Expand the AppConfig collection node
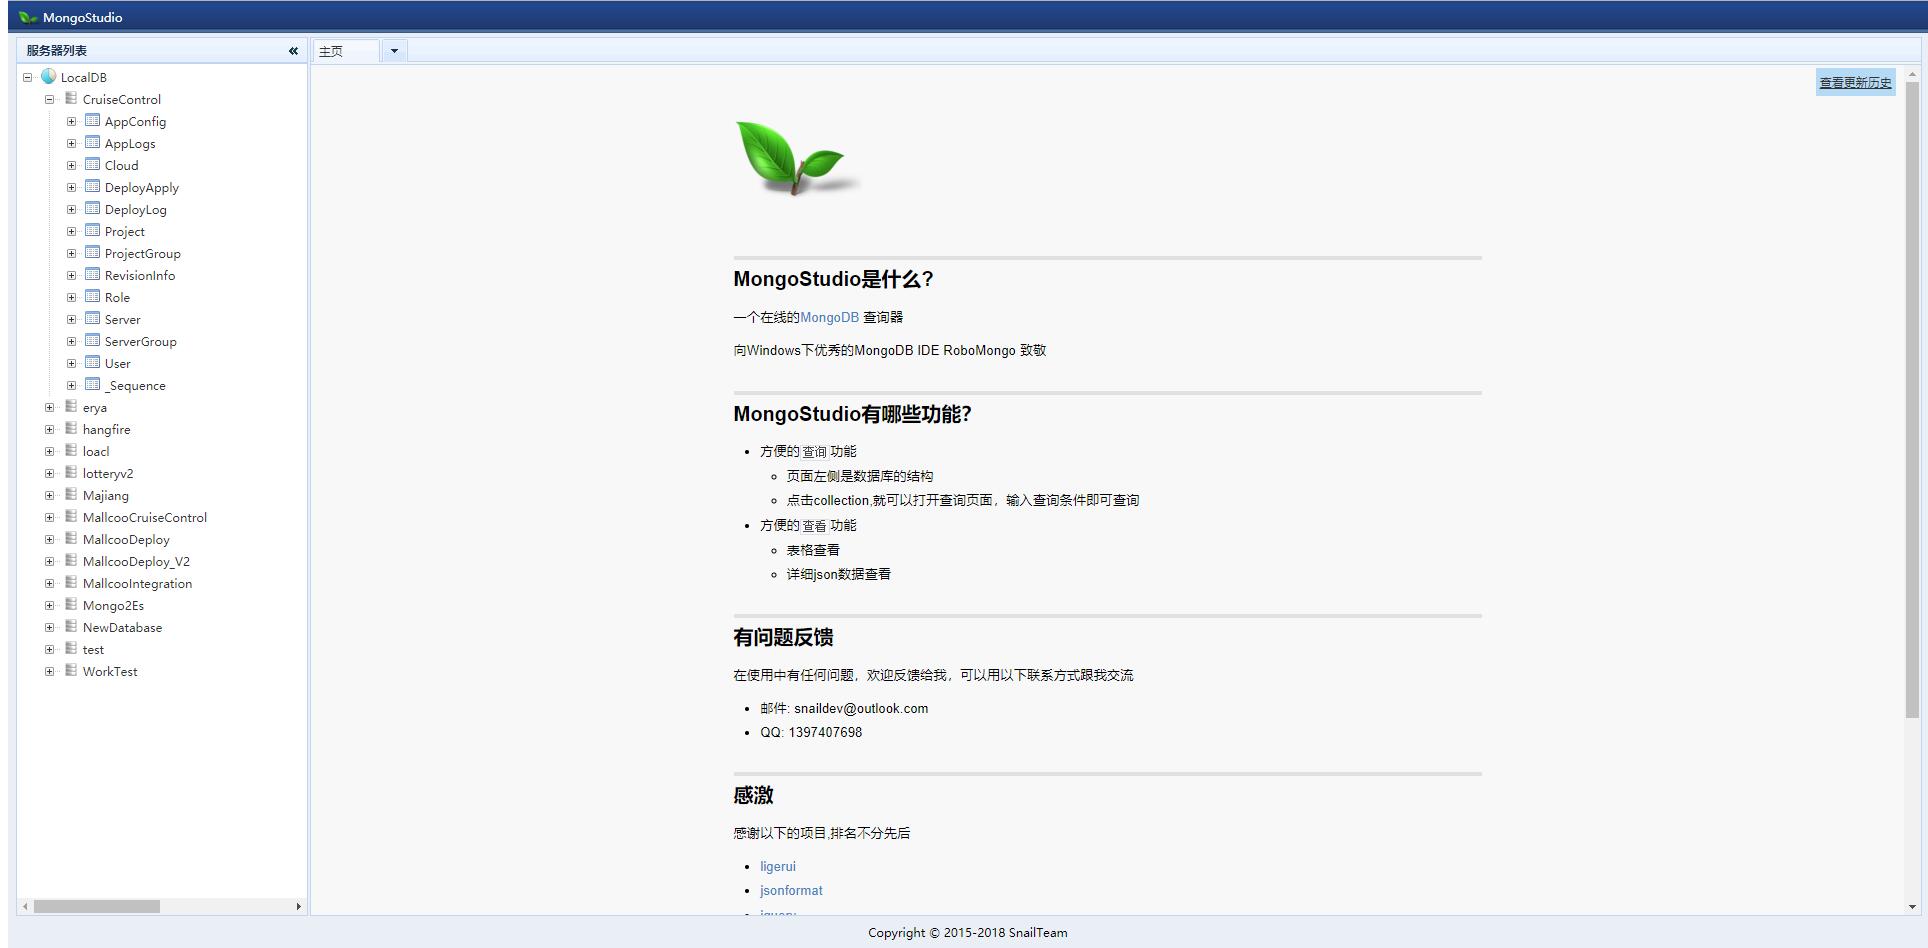 tap(71, 121)
